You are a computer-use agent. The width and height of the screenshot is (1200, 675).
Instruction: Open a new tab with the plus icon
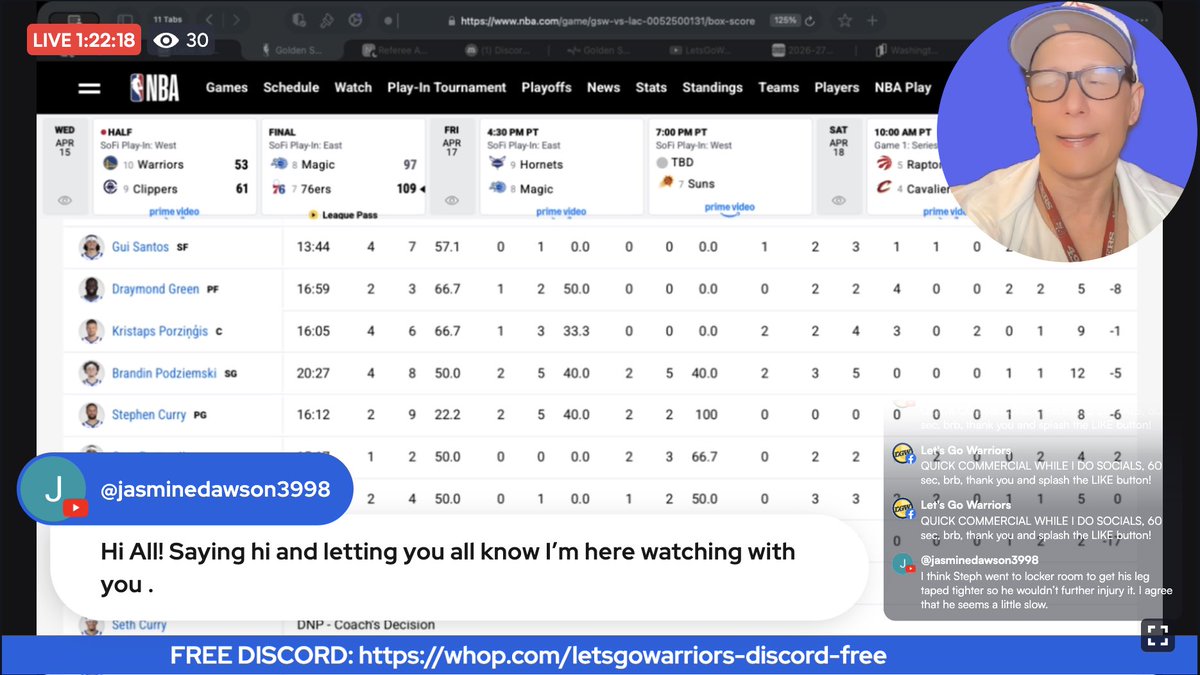tap(873, 20)
